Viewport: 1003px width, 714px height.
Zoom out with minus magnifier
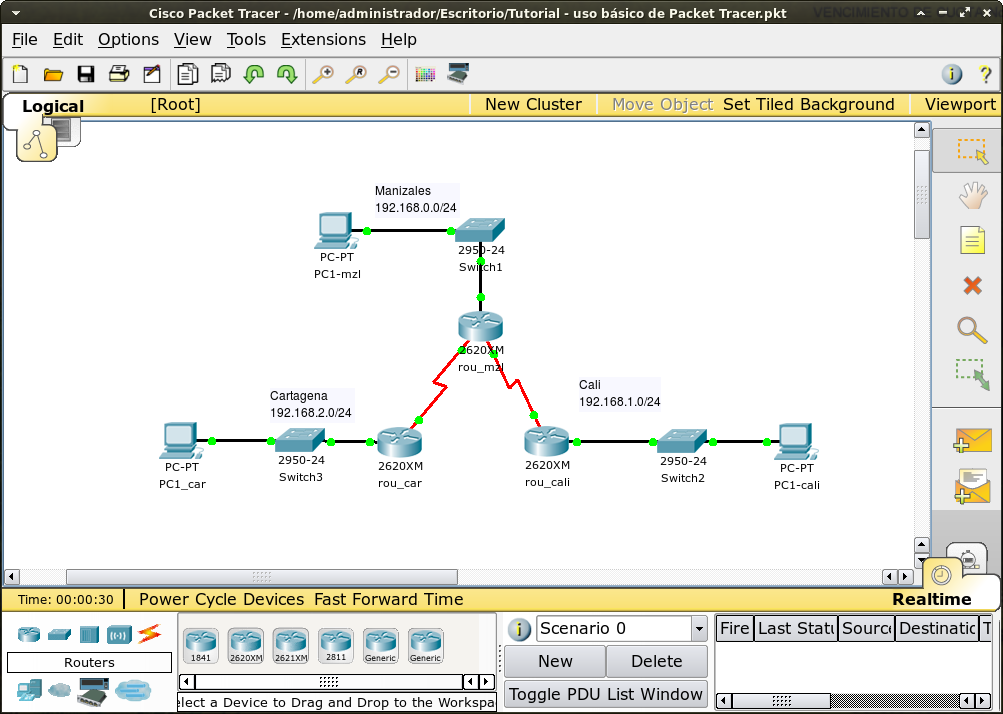[x=389, y=74]
